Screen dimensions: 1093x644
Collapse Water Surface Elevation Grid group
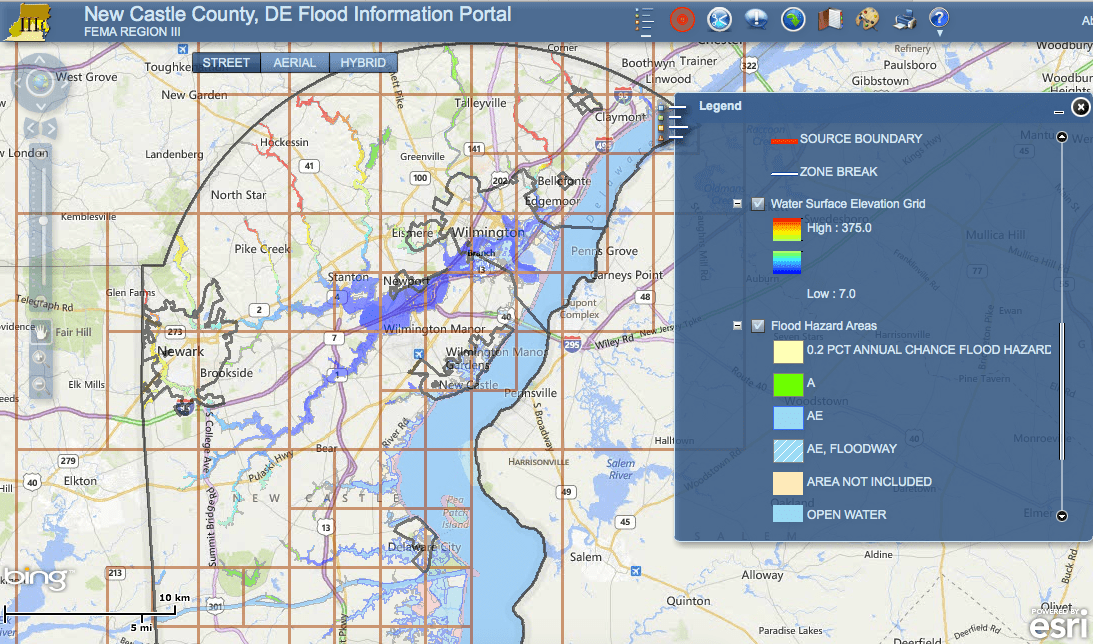[737, 204]
